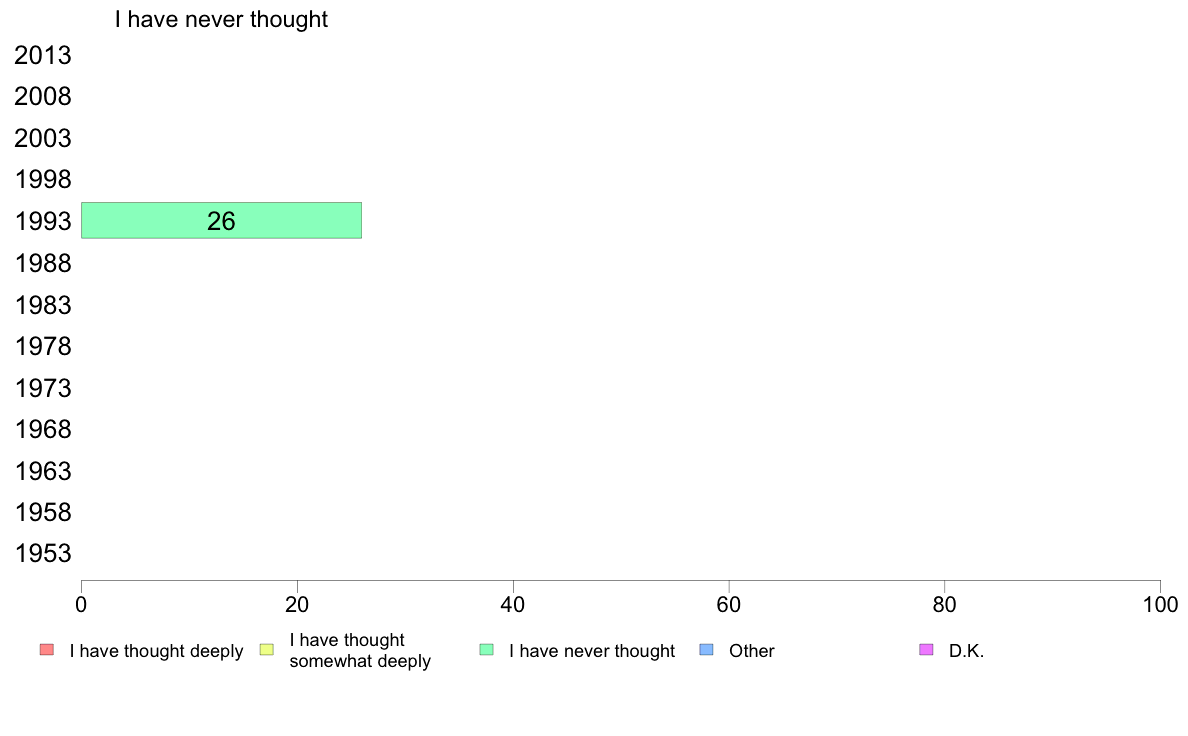1188x736 pixels.
Task: Click the 'I have thought somewhat deeply' legend text
Action: [x=360, y=650]
